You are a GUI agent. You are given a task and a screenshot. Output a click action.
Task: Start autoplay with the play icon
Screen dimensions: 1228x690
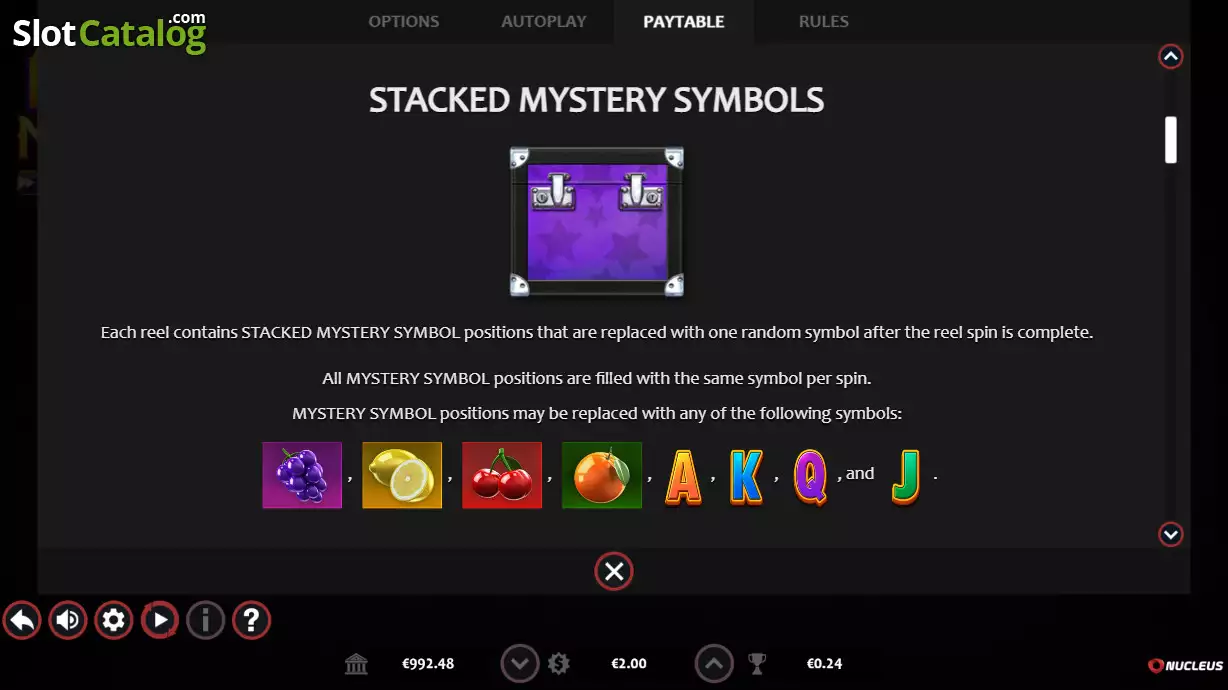pos(160,621)
